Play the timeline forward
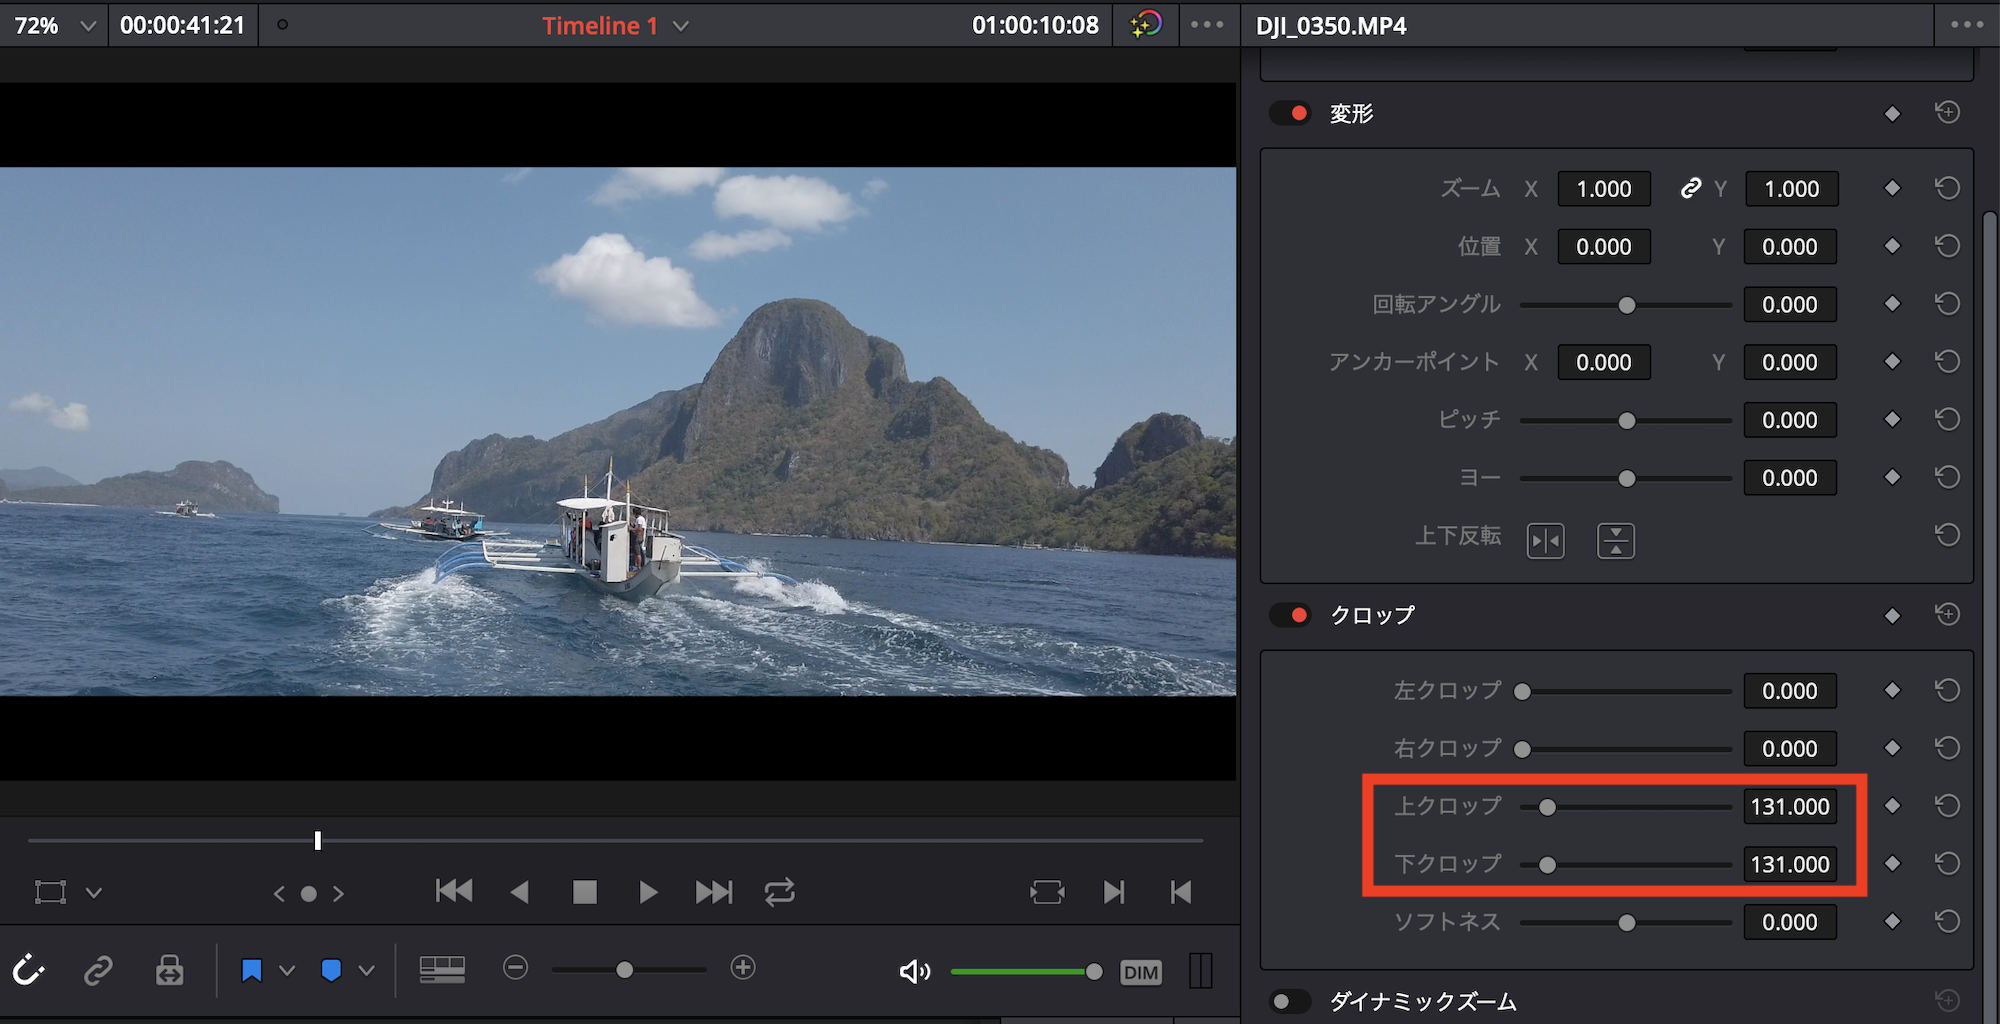This screenshot has width=2000, height=1024. pyautogui.click(x=648, y=892)
